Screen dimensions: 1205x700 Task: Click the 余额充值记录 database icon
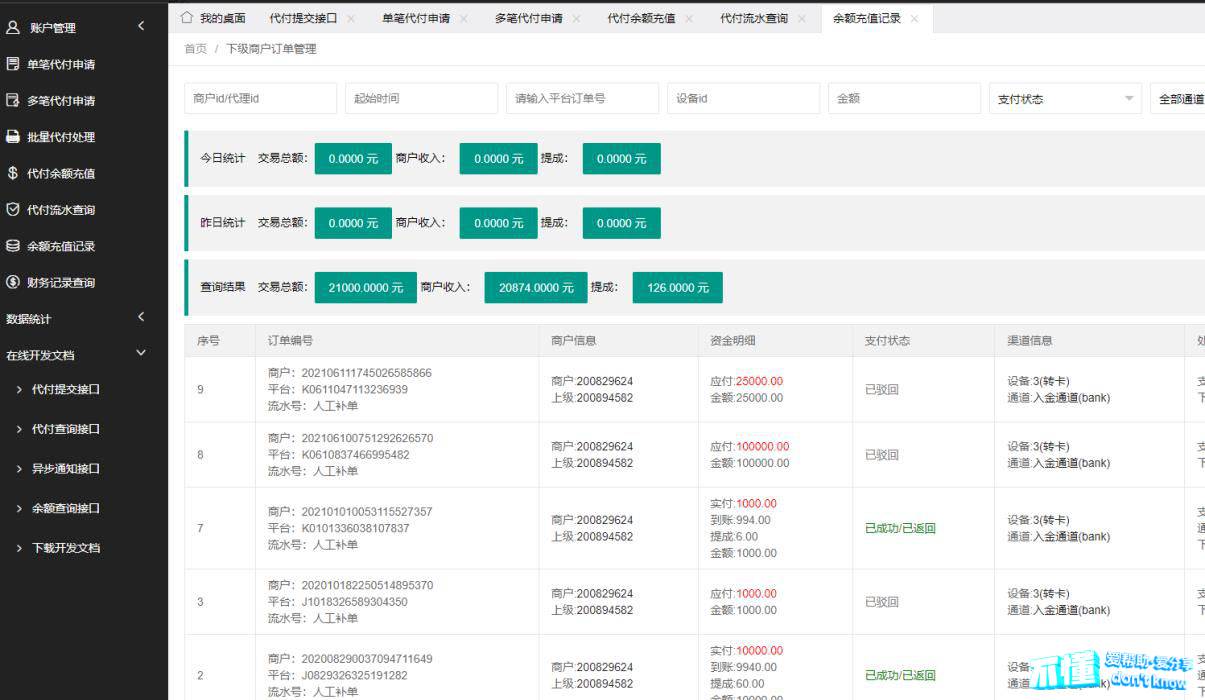(13, 246)
